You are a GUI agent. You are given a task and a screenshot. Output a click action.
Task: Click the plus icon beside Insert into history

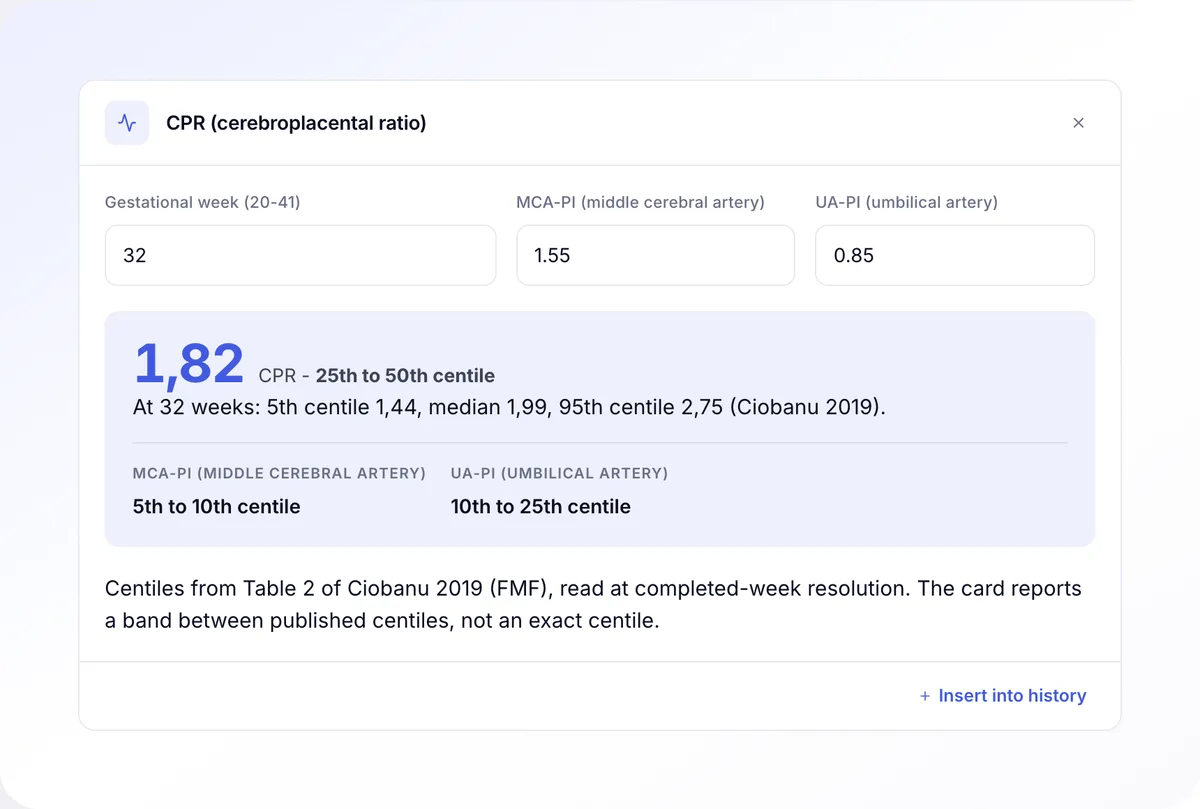coord(925,696)
